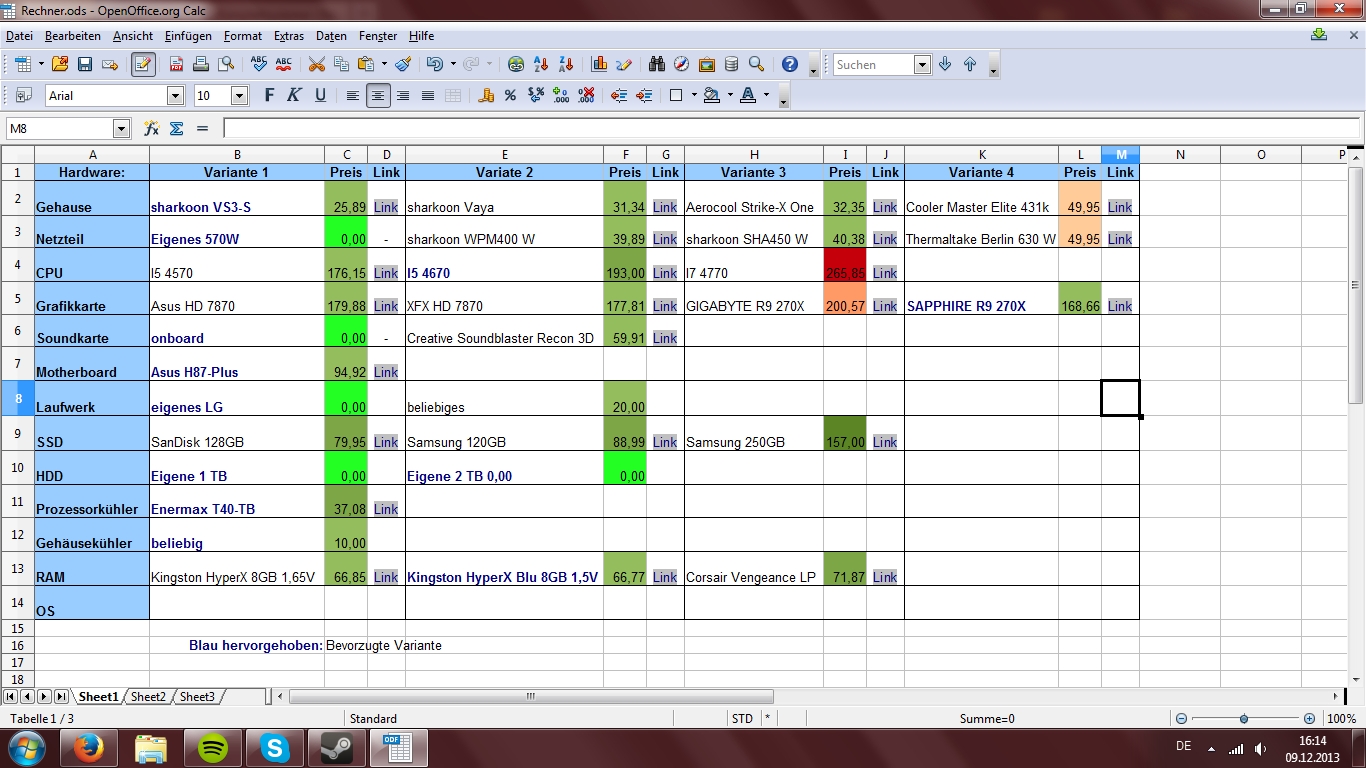This screenshot has height=768, width=1366.
Task: Open Function Wizard fx icon
Action: click(152, 129)
